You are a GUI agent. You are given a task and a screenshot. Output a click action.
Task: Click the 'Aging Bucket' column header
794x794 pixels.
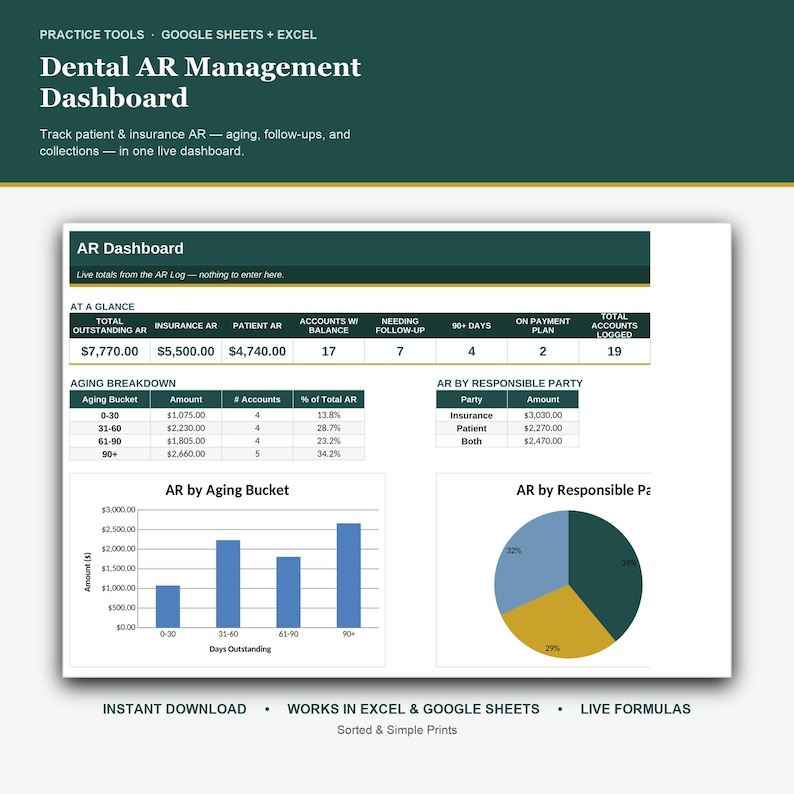pyautogui.click(x=109, y=399)
